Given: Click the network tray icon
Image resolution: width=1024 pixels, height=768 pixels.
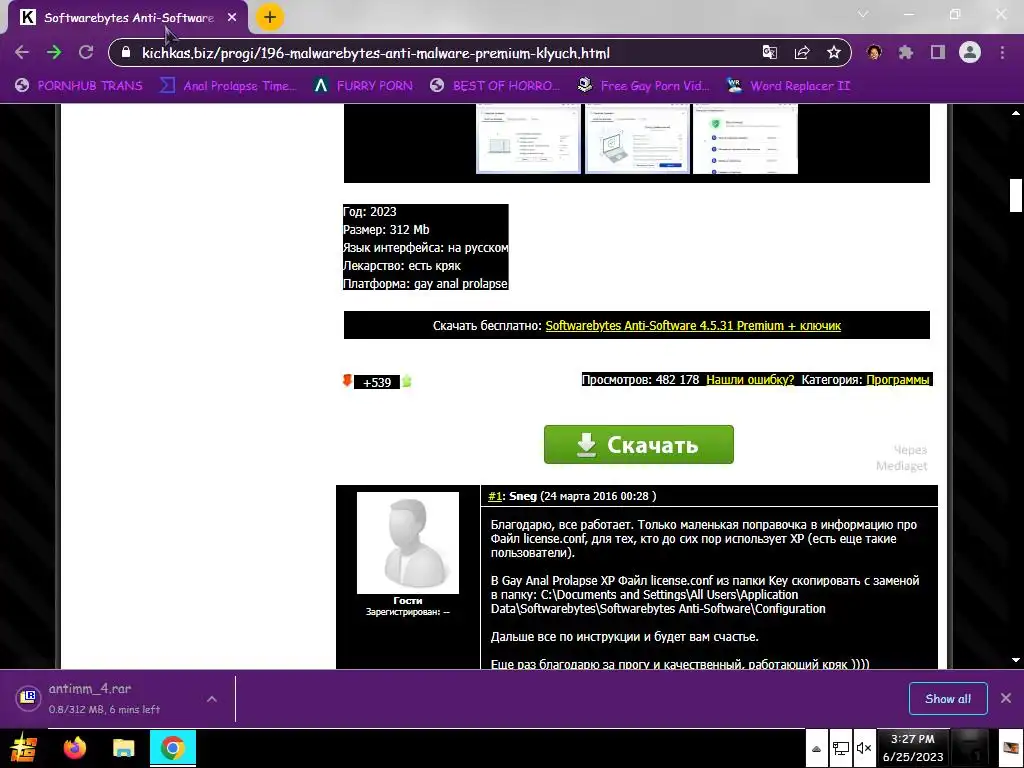Looking at the screenshot, I should click(x=840, y=748).
